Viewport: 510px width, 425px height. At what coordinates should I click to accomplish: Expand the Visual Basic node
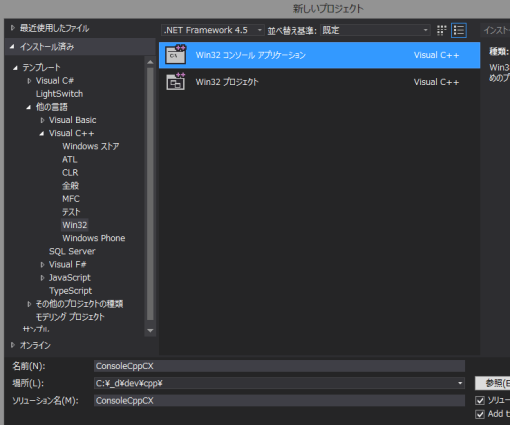(x=42, y=120)
